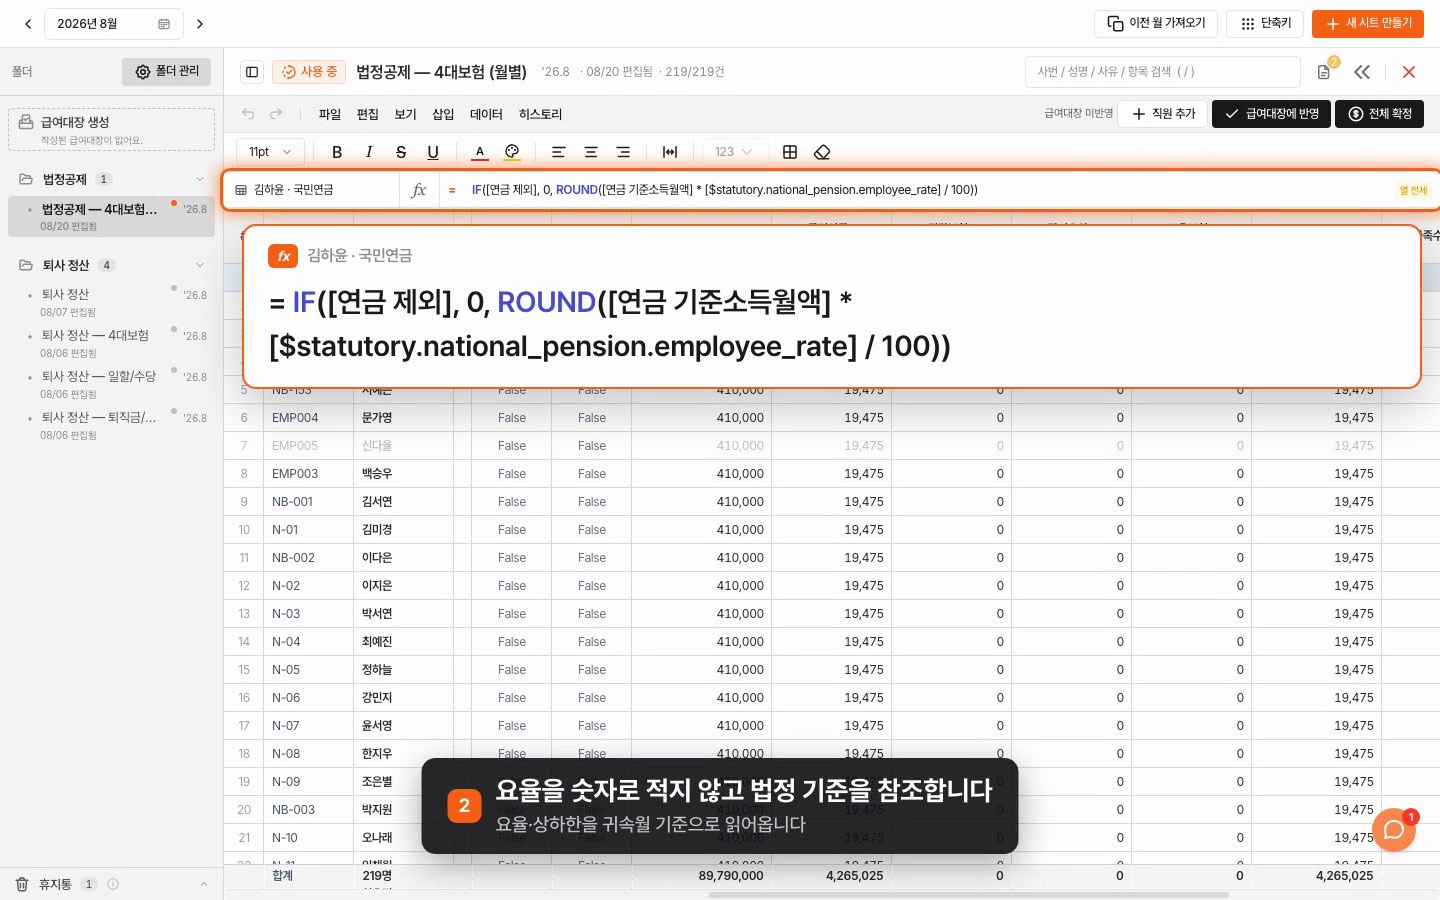The height and width of the screenshot is (900, 1440).
Task: Click the info icon next to 휴지통
Action: (x=113, y=884)
